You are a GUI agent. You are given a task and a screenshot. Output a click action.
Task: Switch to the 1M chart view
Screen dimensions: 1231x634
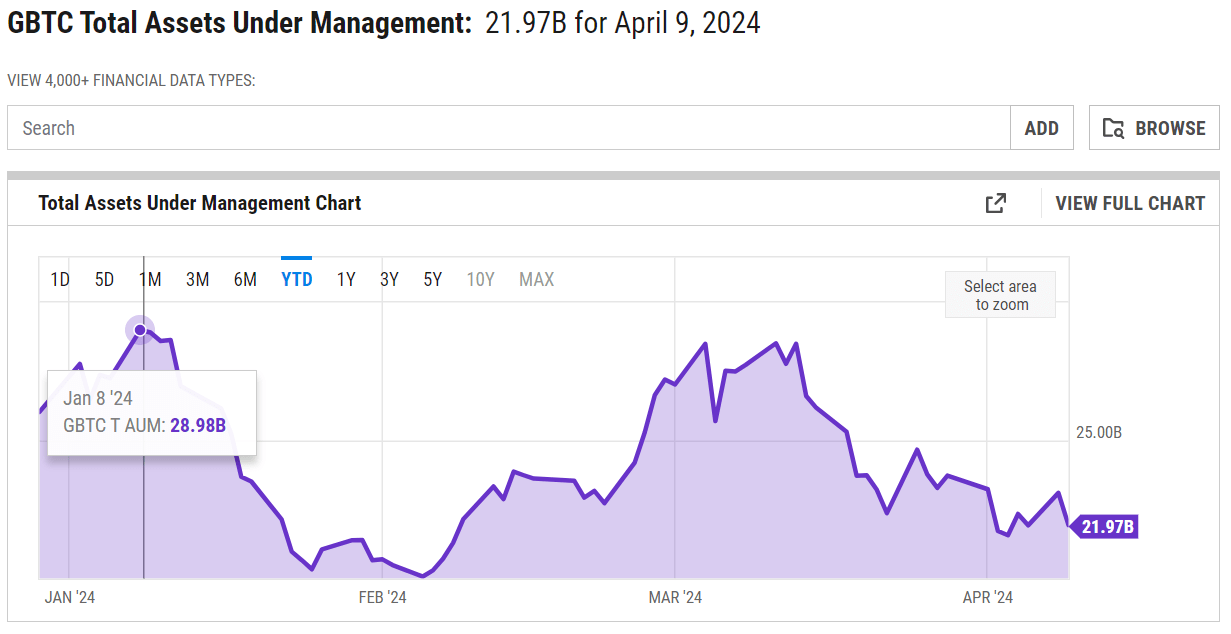pyautogui.click(x=150, y=279)
